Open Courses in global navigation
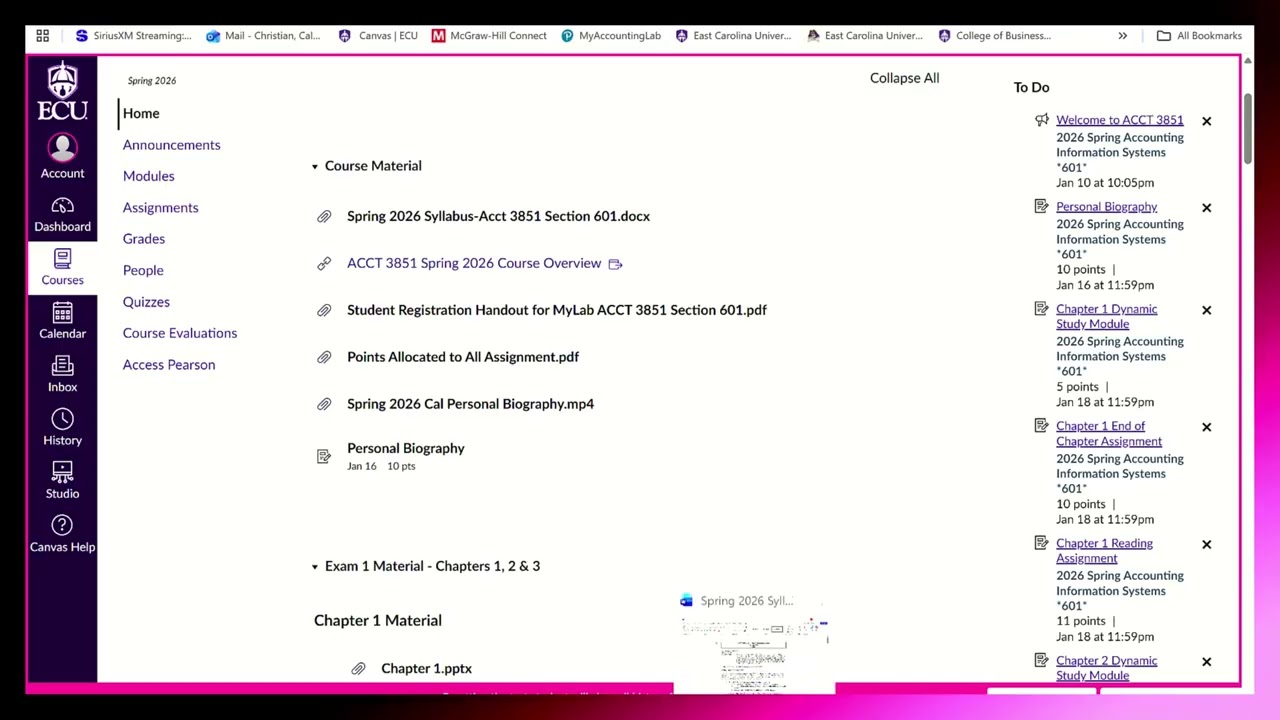Viewport: 1280px width, 720px height. click(x=62, y=267)
